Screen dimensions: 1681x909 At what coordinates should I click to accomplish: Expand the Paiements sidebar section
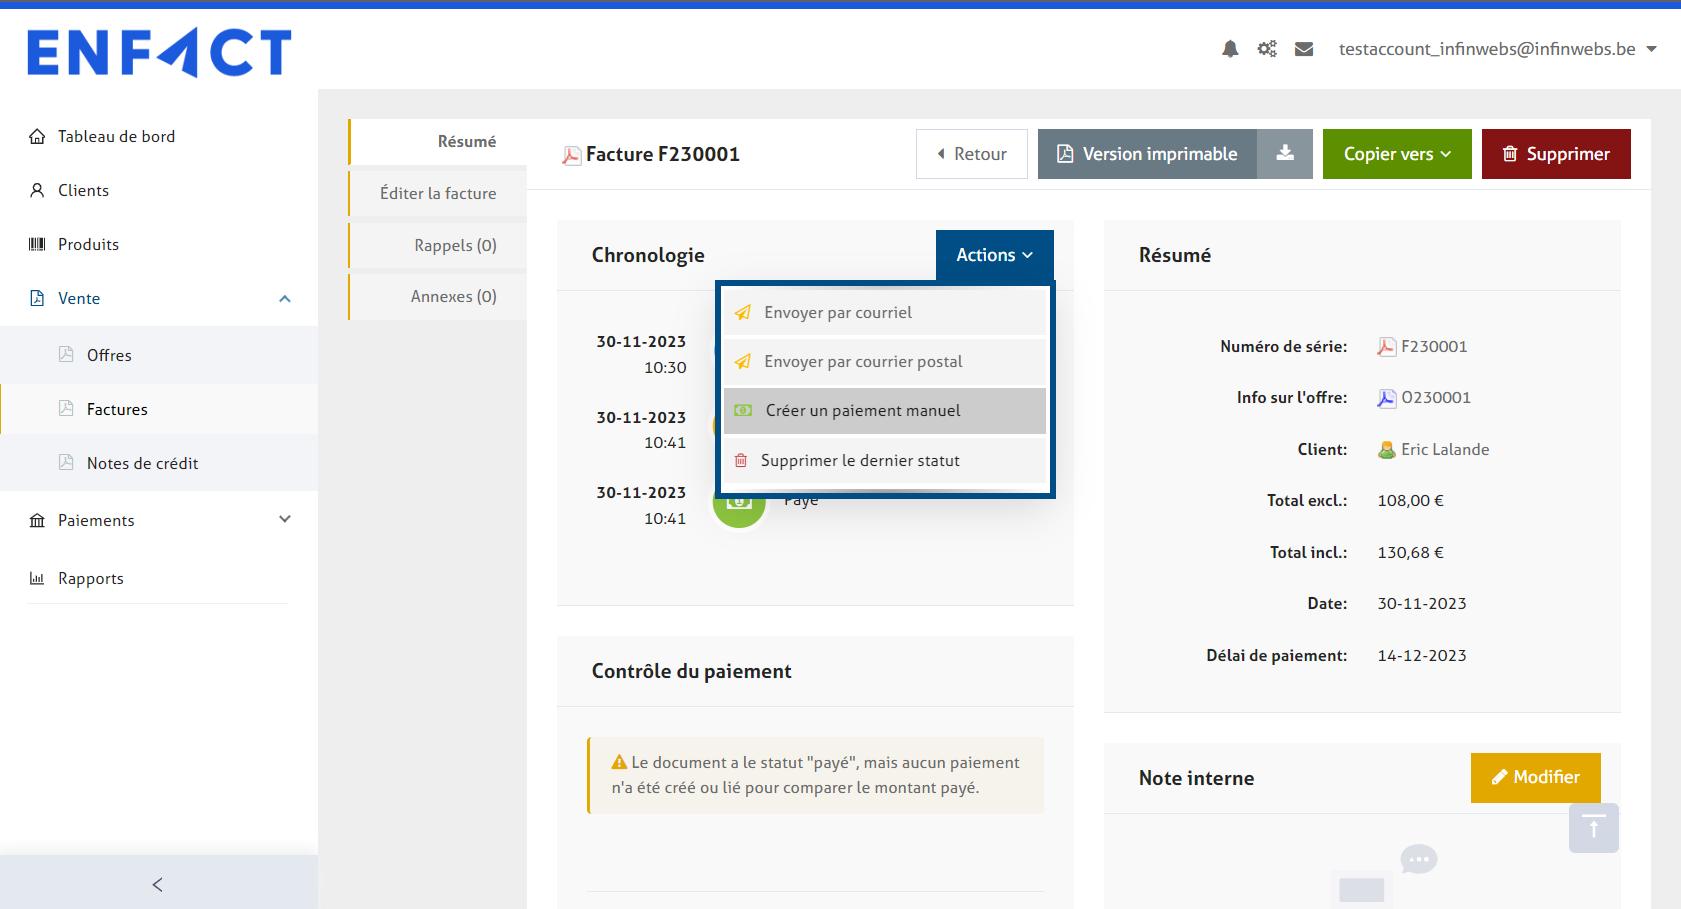coord(284,520)
